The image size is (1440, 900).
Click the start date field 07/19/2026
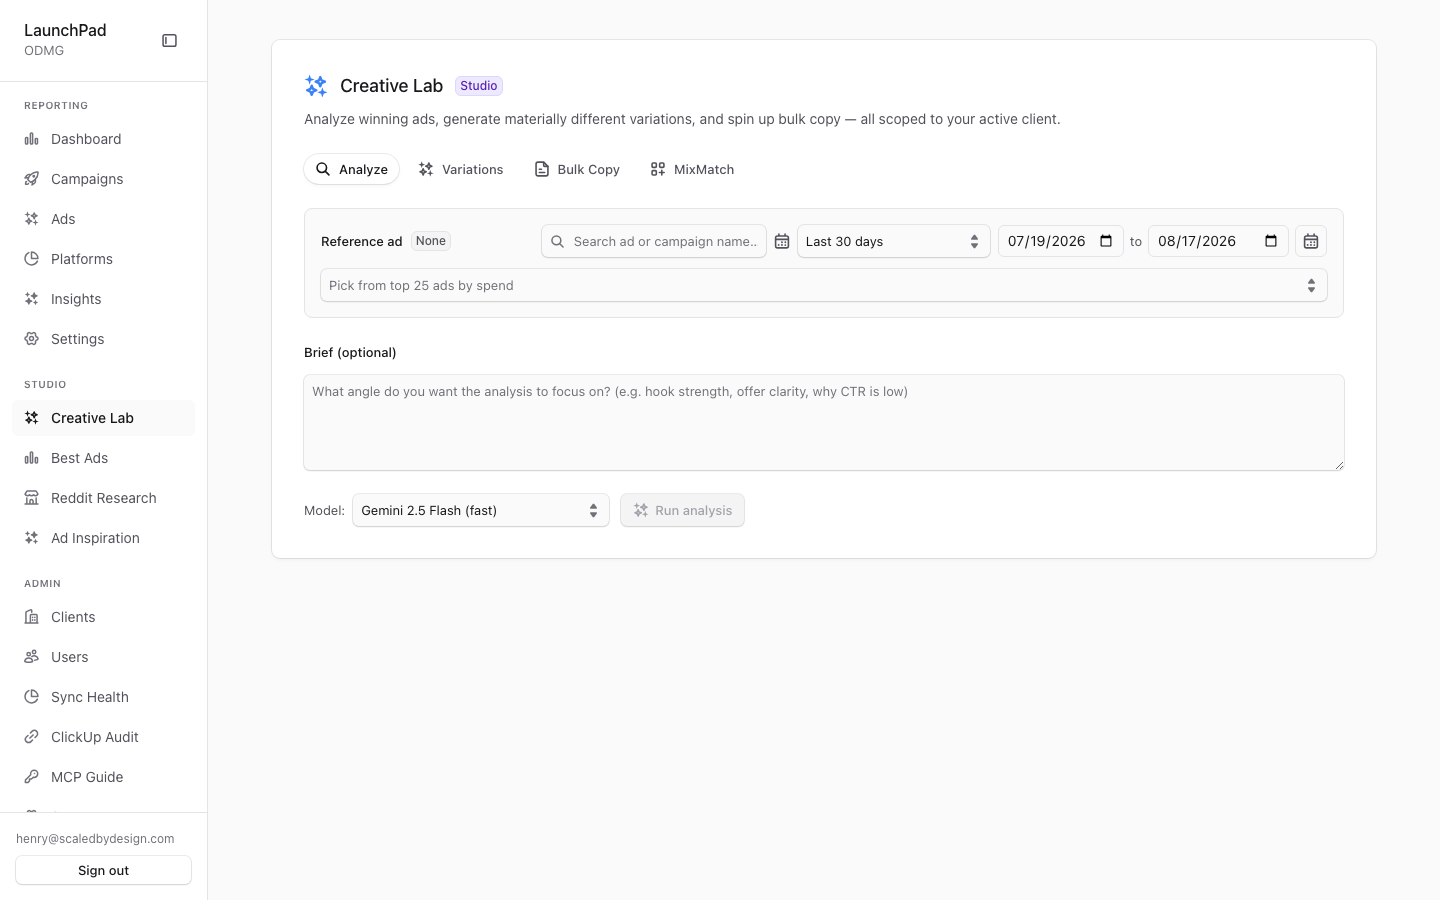click(x=1061, y=241)
